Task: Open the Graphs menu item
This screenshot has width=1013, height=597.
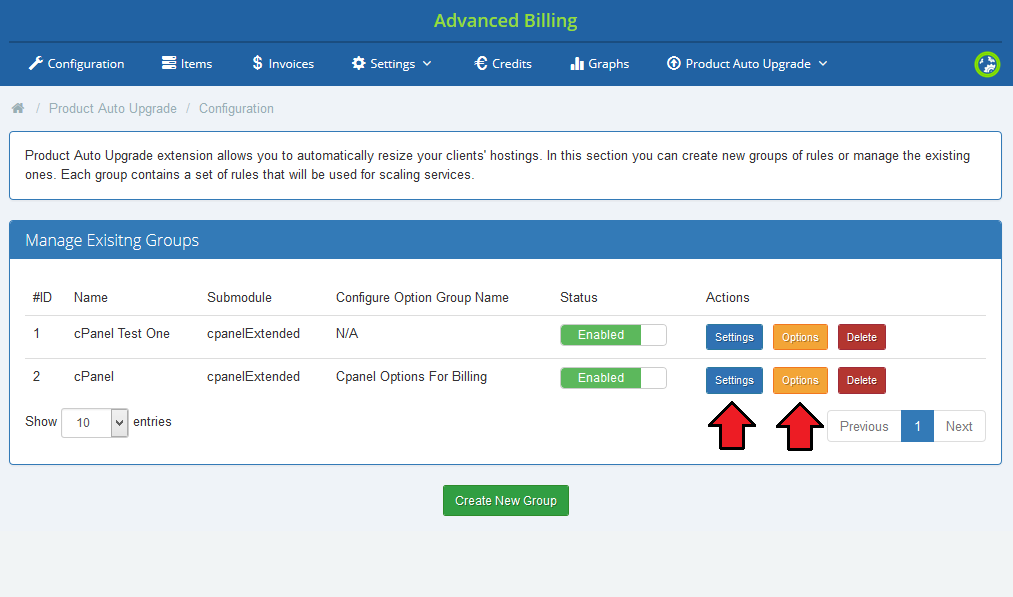Action: click(x=600, y=63)
